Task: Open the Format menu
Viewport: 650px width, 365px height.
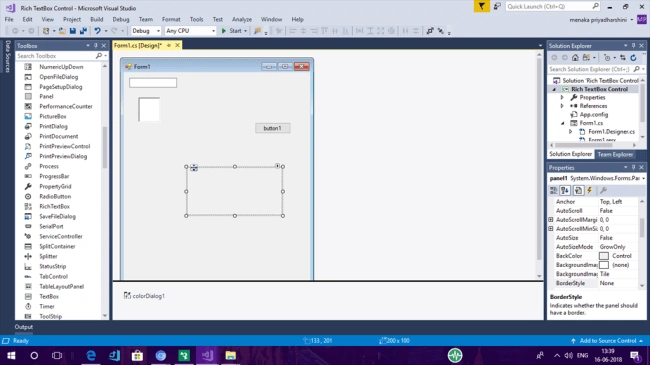Action: 171,19
